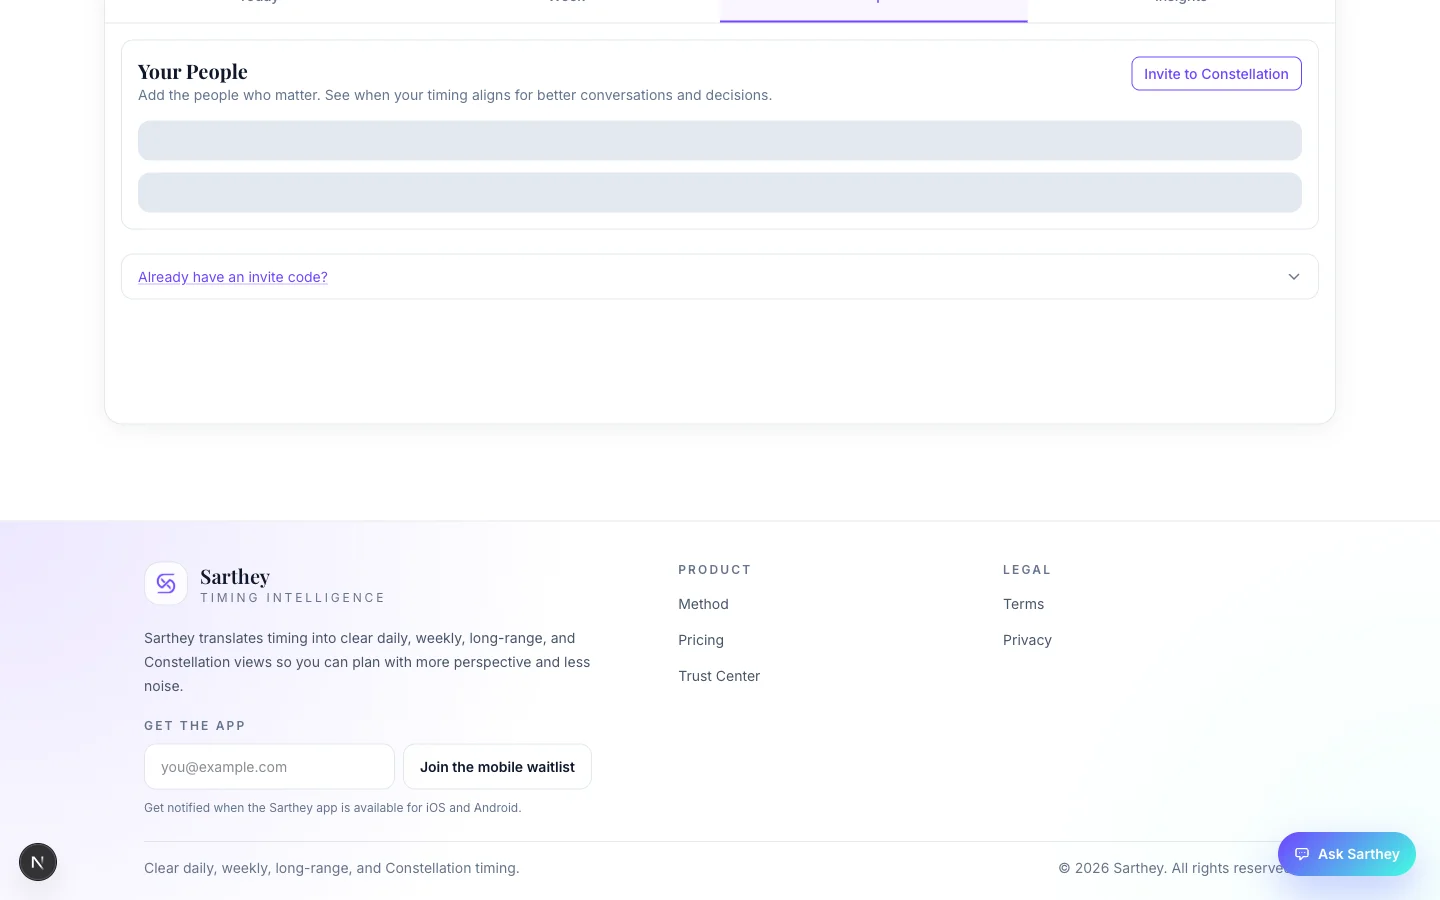The height and width of the screenshot is (900, 1440).
Task: Click the chevron beside 'Already have an invite code?'
Action: click(x=1293, y=277)
